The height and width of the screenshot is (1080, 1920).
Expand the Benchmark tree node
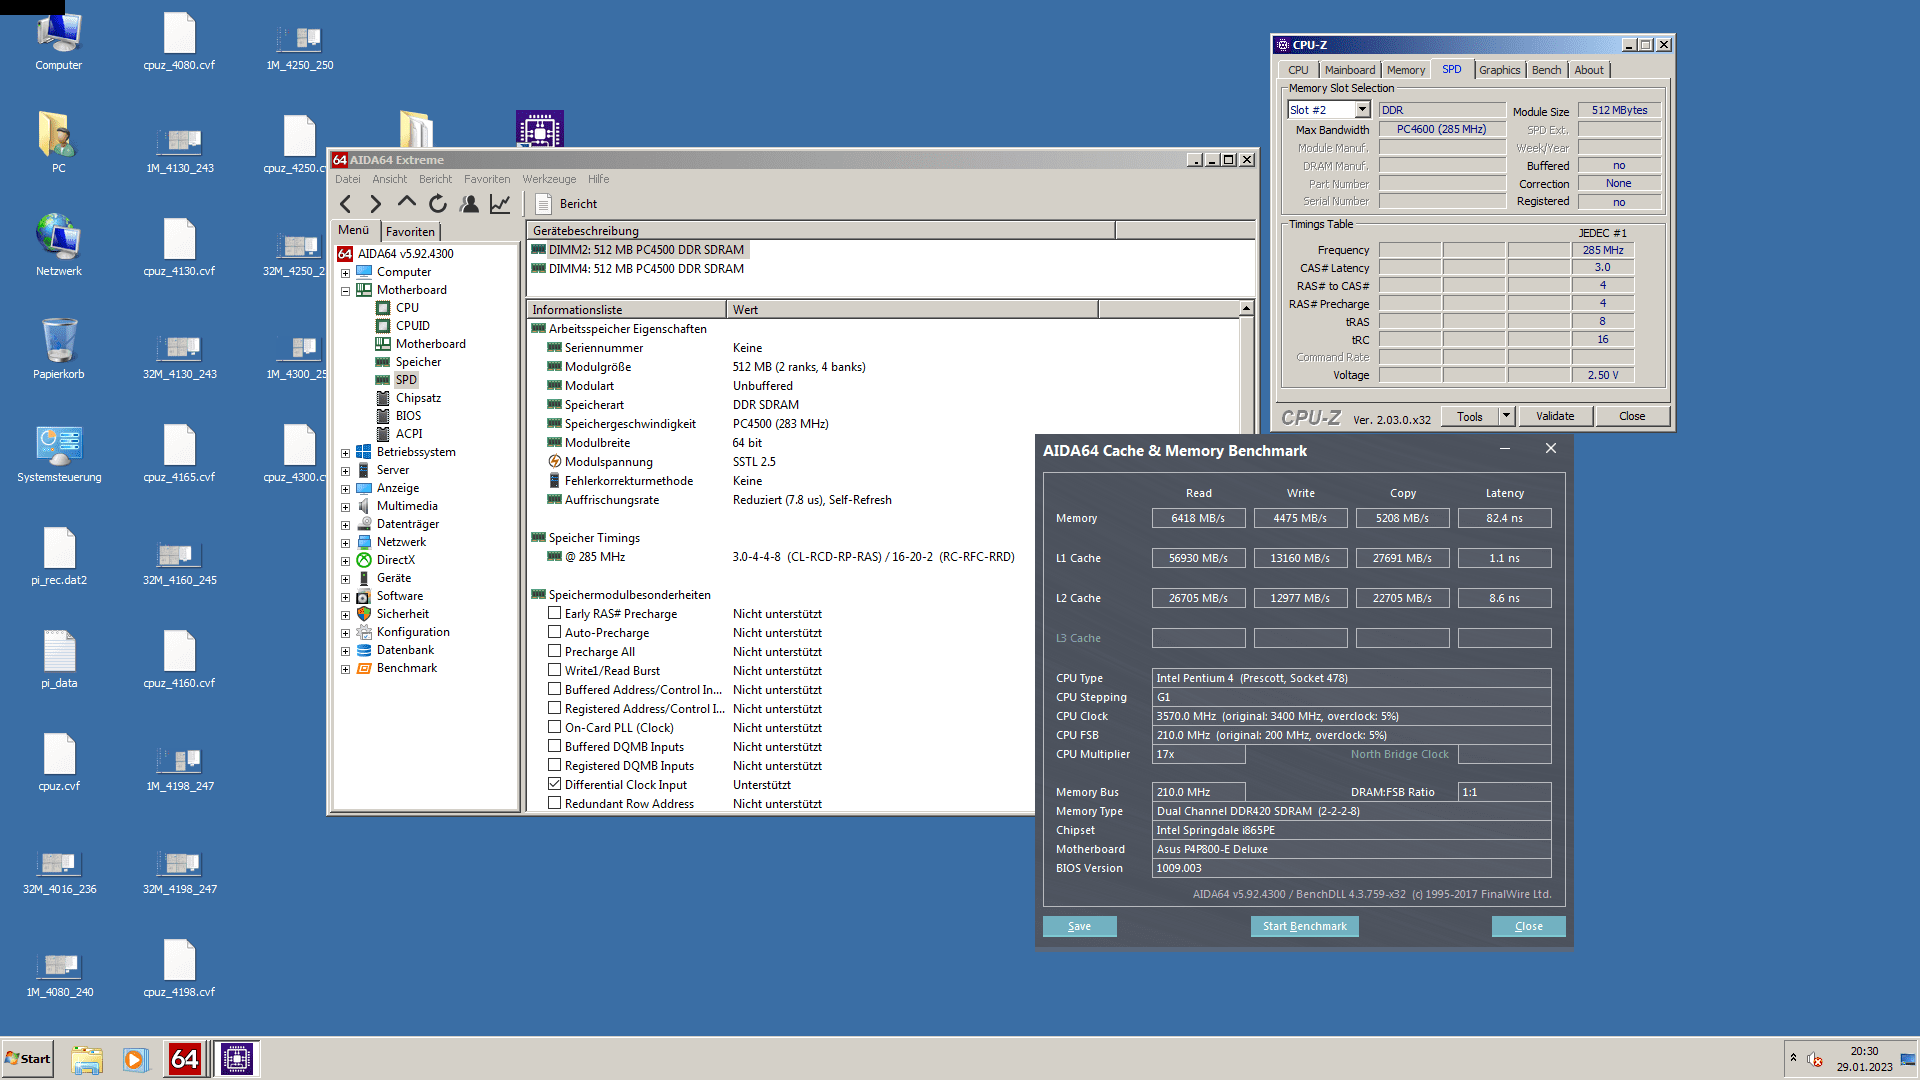(x=345, y=669)
